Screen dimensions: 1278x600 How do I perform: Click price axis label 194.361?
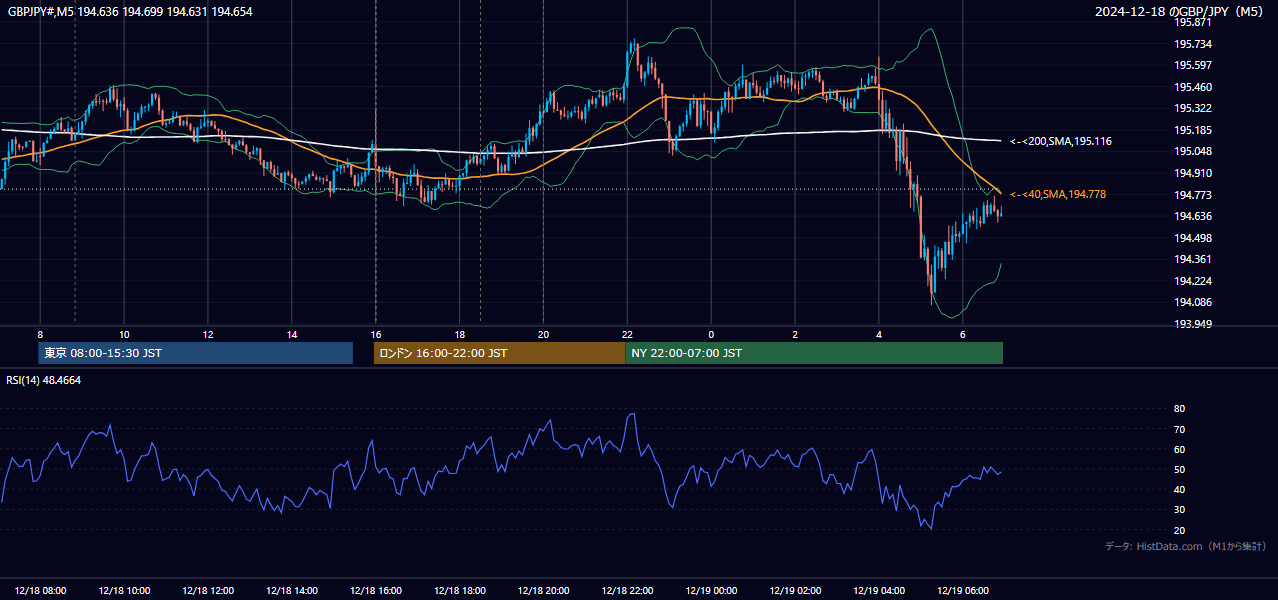(1193, 259)
